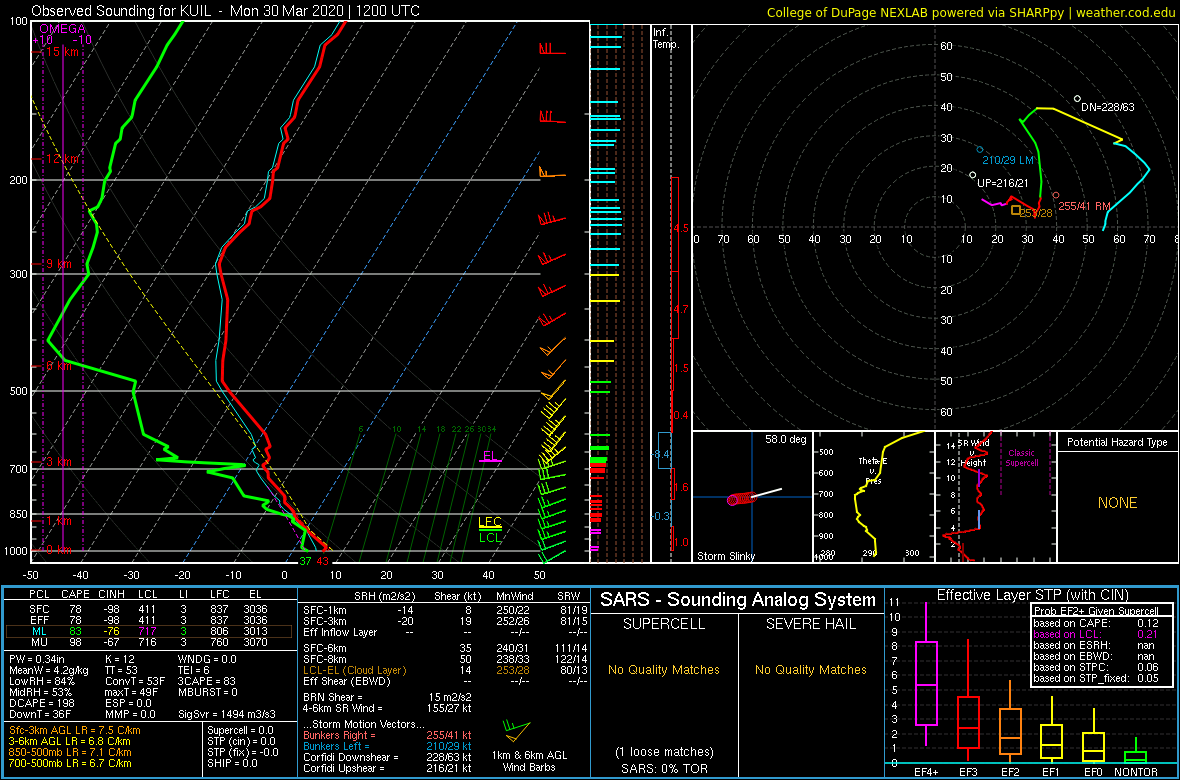Click the green LCL level marker
This screenshot has height=780, width=1180.
coord(490,537)
